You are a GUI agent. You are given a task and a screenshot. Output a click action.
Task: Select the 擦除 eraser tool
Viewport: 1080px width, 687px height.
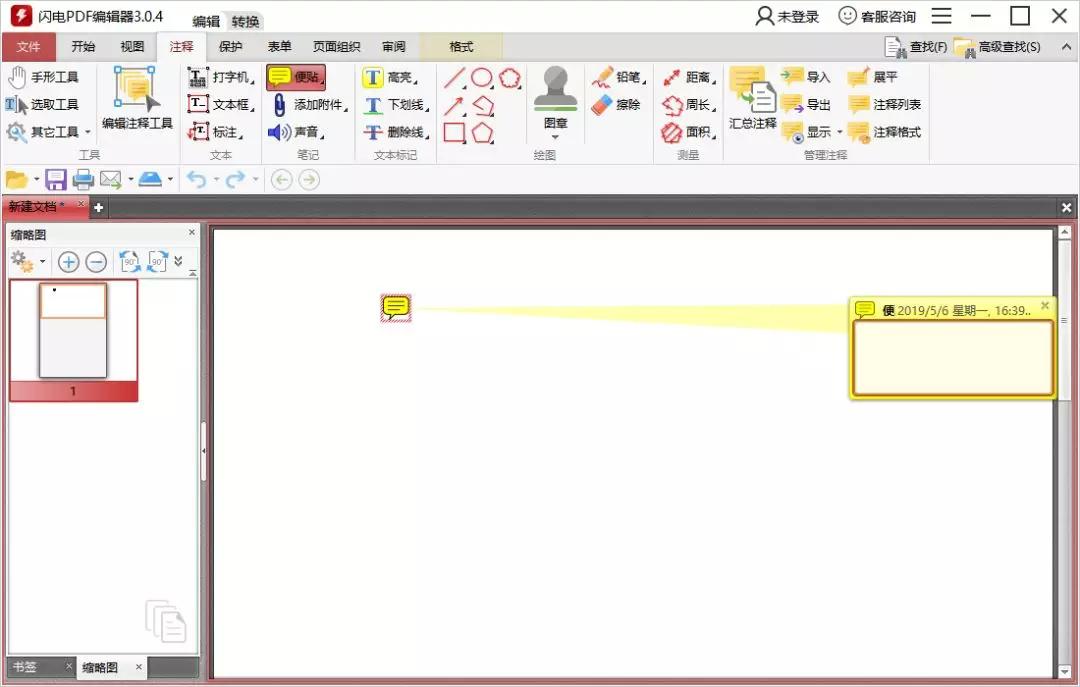616,105
